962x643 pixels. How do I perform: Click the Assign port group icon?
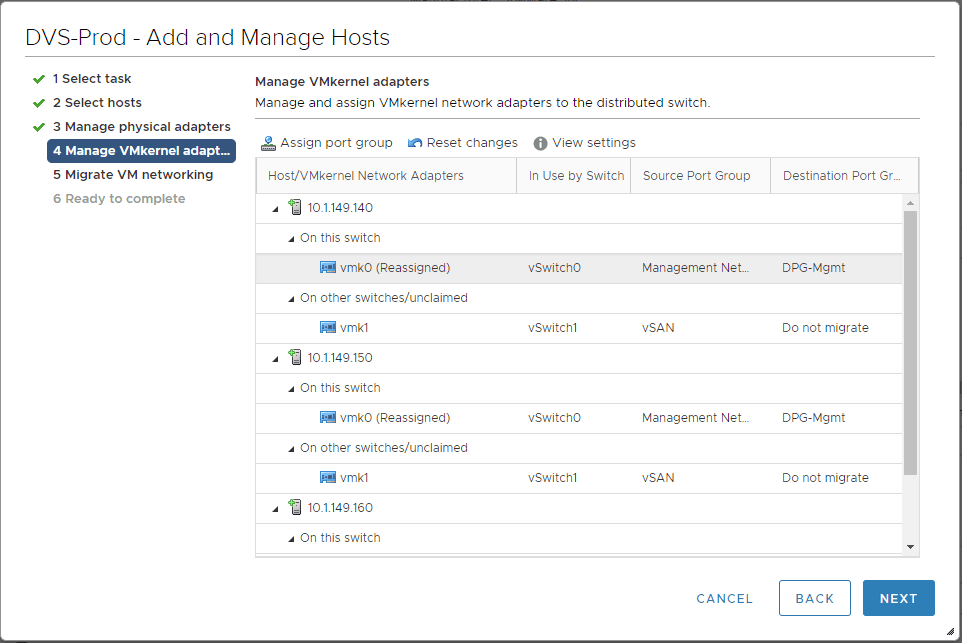pyautogui.click(x=268, y=142)
